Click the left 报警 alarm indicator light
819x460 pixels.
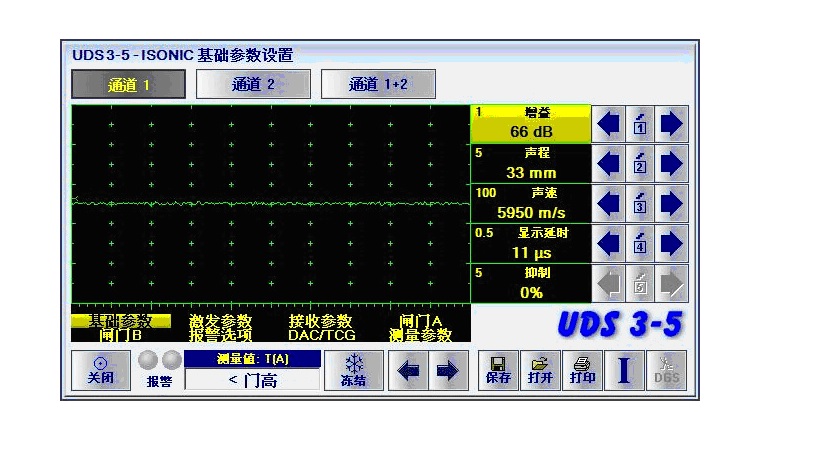pos(148,360)
